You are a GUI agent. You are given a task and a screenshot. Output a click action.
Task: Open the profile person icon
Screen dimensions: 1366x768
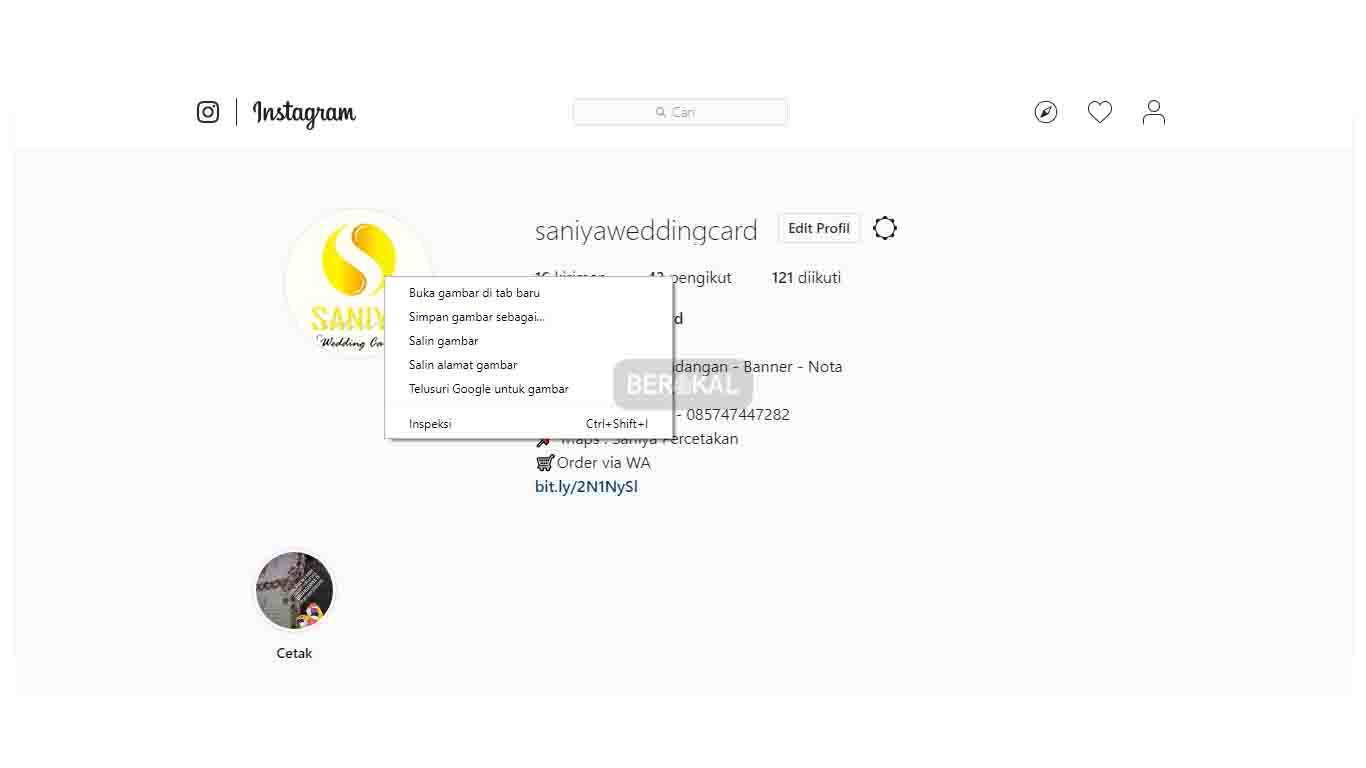pyautogui.click(x=1154, y=112)
